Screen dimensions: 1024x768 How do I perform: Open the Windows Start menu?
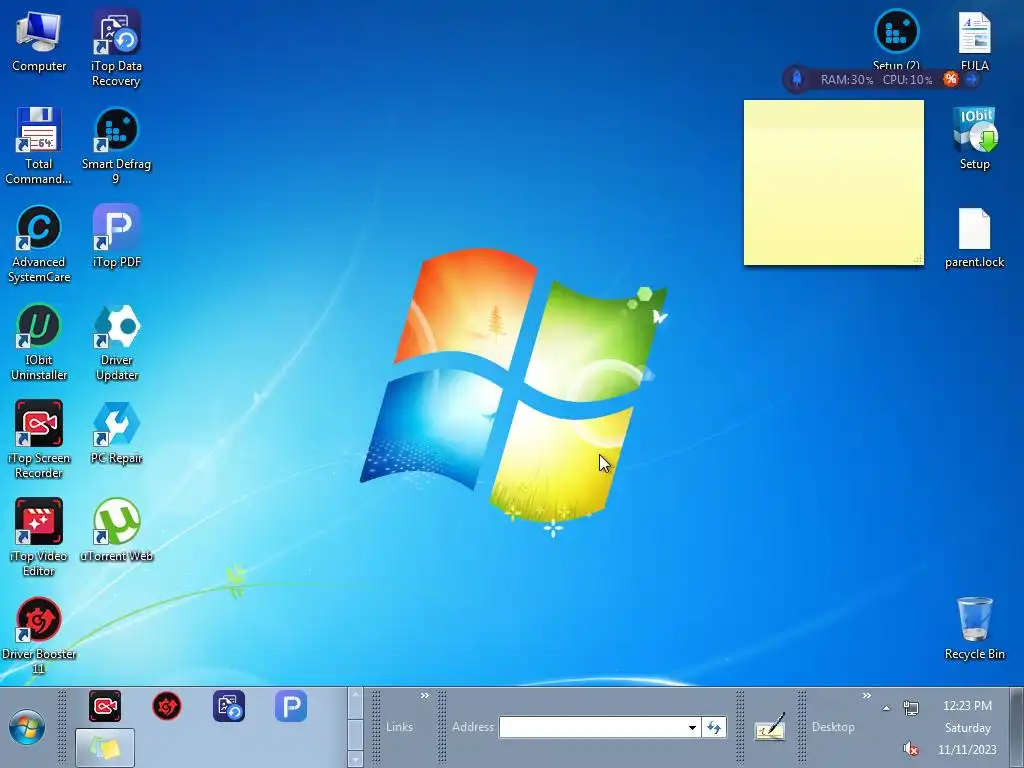27,728
